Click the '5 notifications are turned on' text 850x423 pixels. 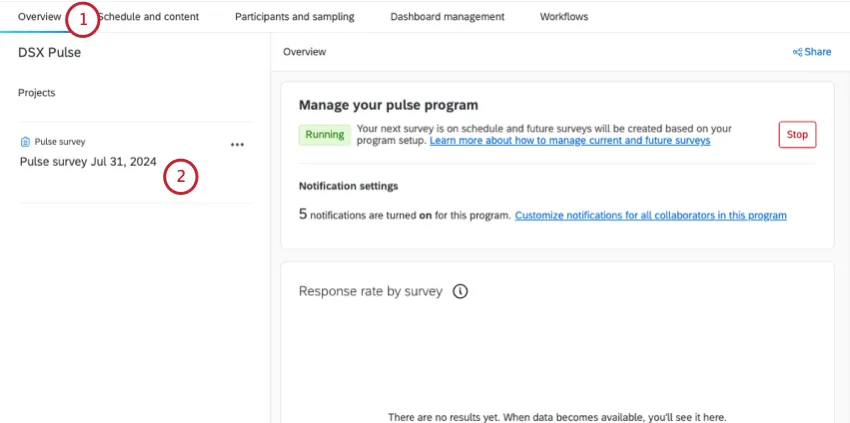click(405, 215)
